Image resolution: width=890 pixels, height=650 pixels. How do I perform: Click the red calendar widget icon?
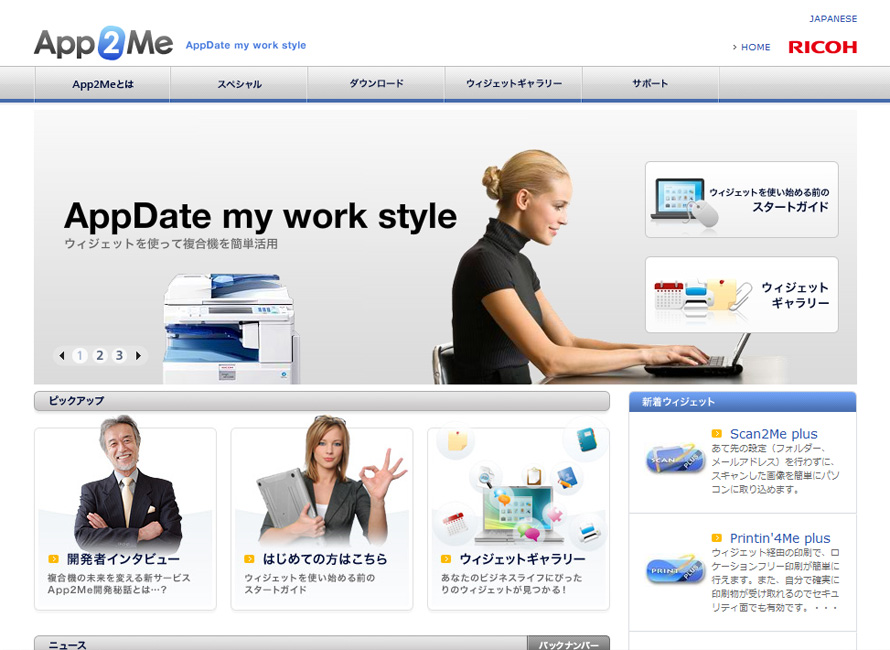(455, 523)
